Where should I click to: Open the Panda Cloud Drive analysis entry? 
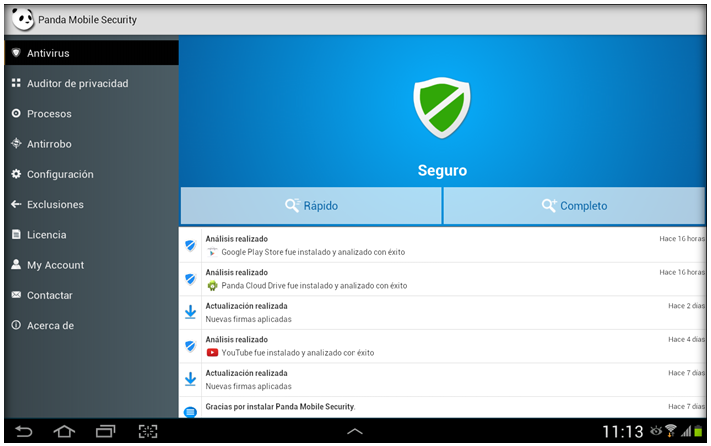[x=442, y=279]
